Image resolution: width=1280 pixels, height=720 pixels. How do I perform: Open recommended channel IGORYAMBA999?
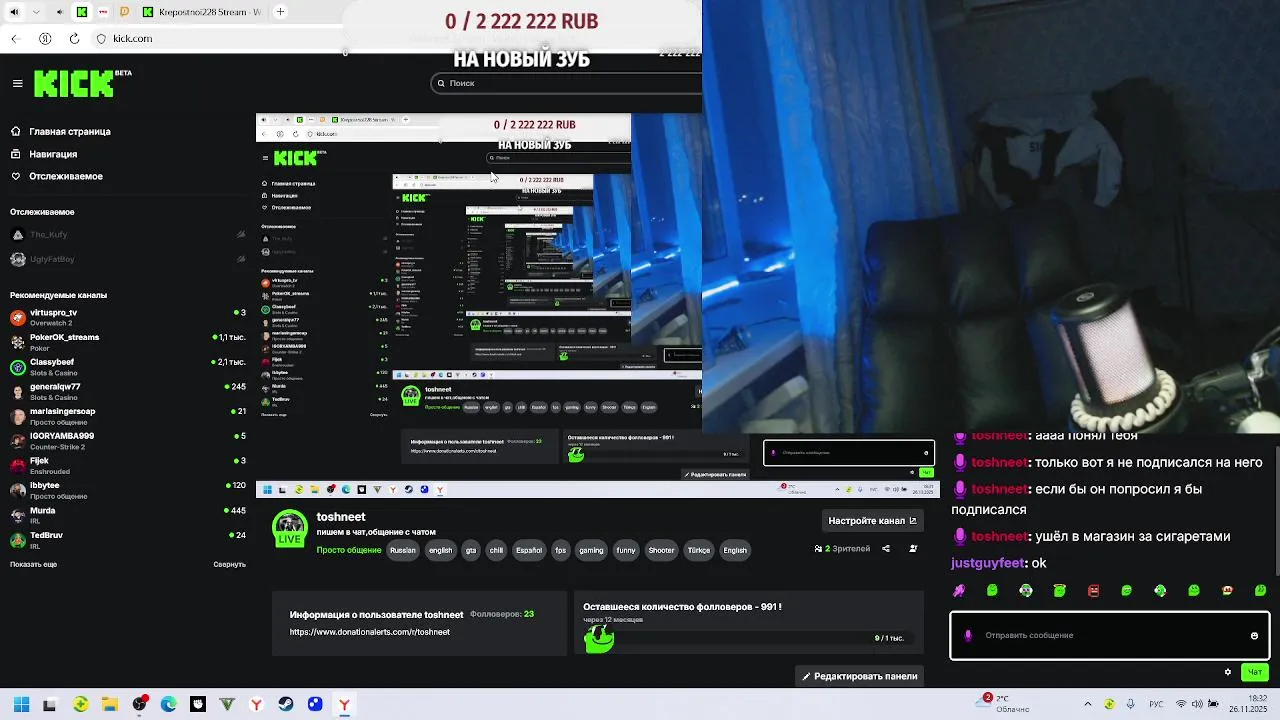tap(128, 441)
